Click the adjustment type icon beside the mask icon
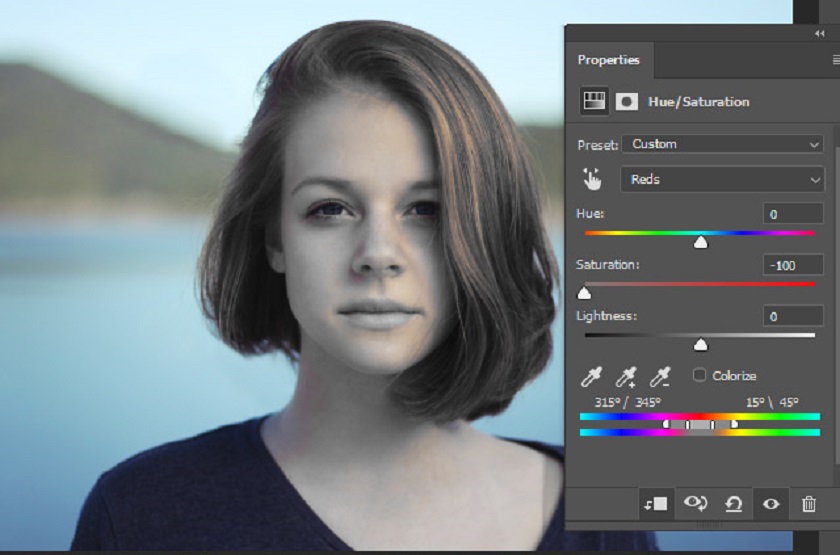The height and width of the screenshot is (555, 840). coord(595,101)
